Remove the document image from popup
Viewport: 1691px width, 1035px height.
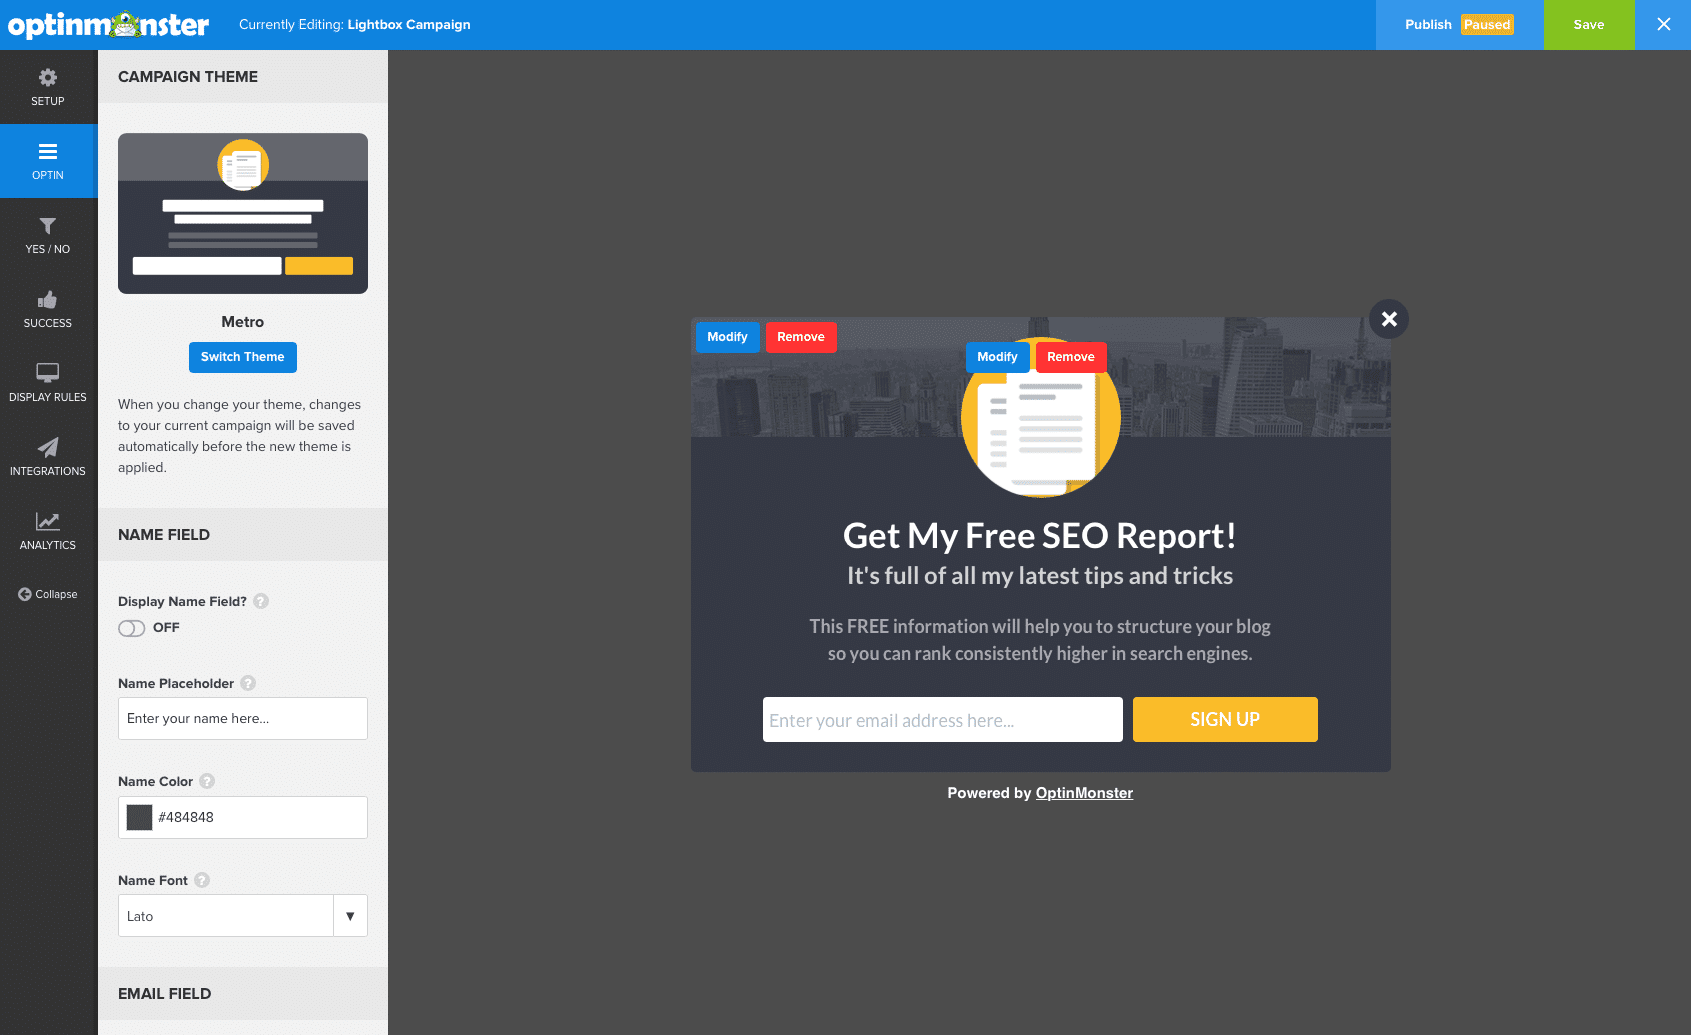pos(1070,357)
